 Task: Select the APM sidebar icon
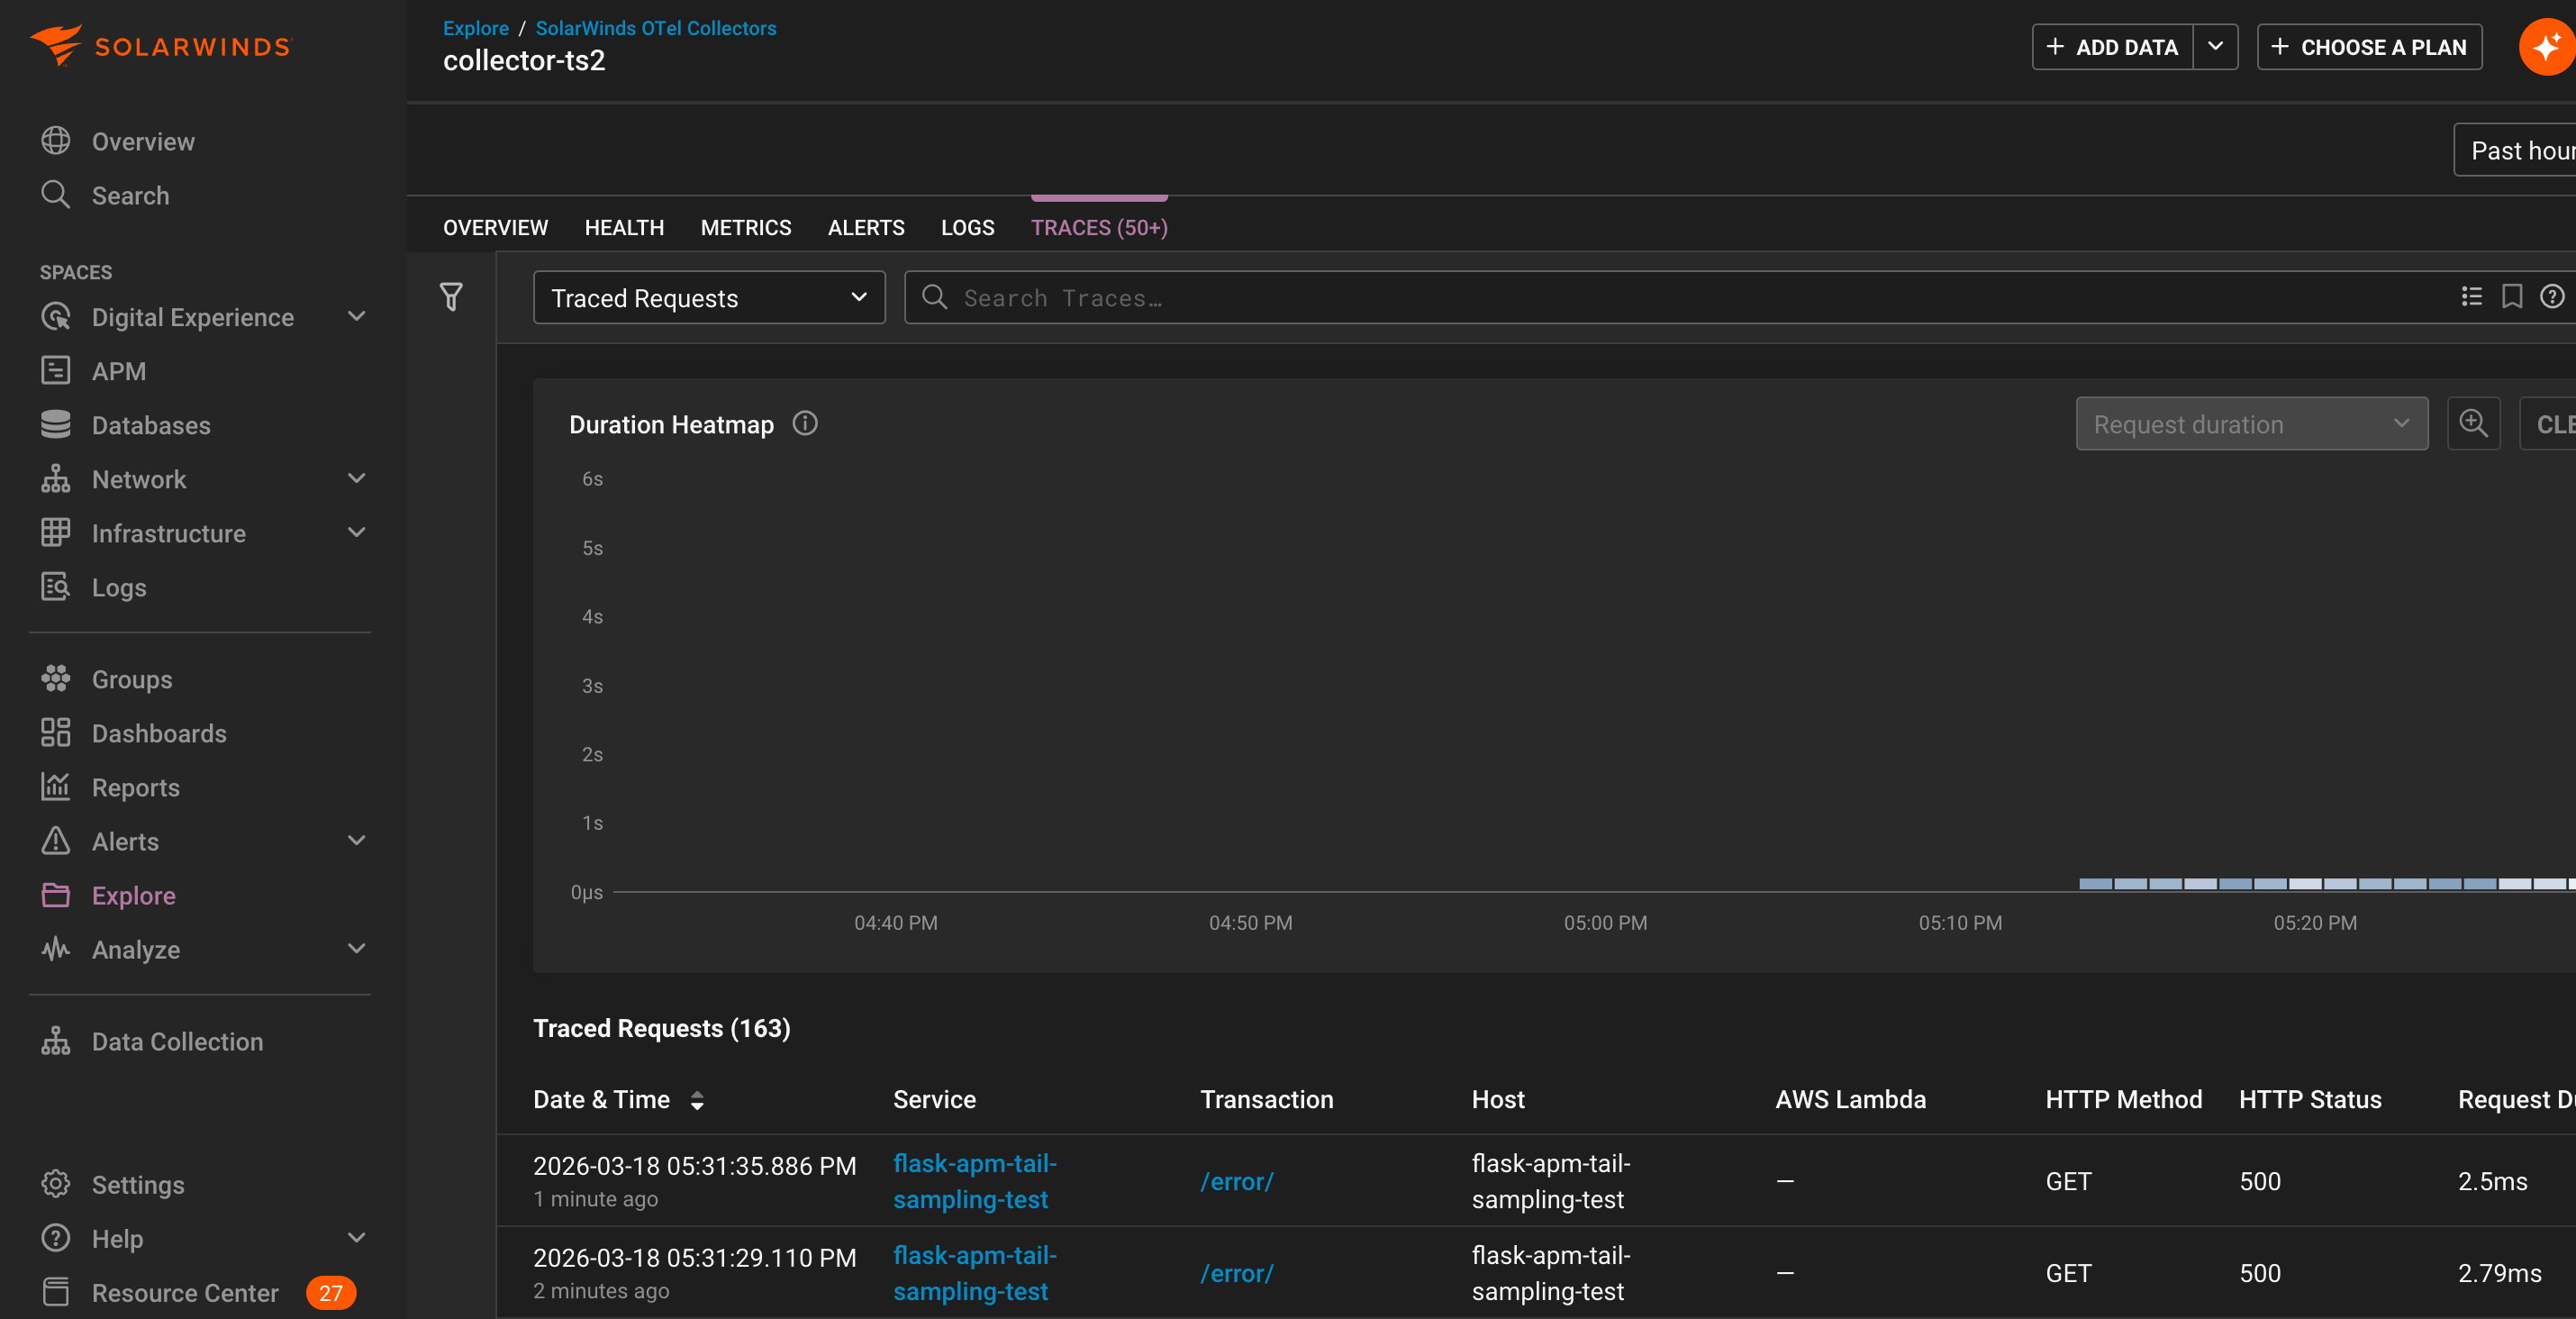point(57,370)
